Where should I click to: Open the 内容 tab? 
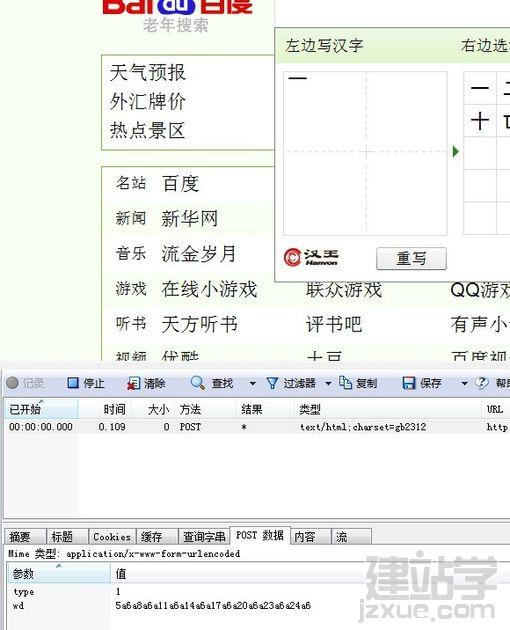click(309, 537)
